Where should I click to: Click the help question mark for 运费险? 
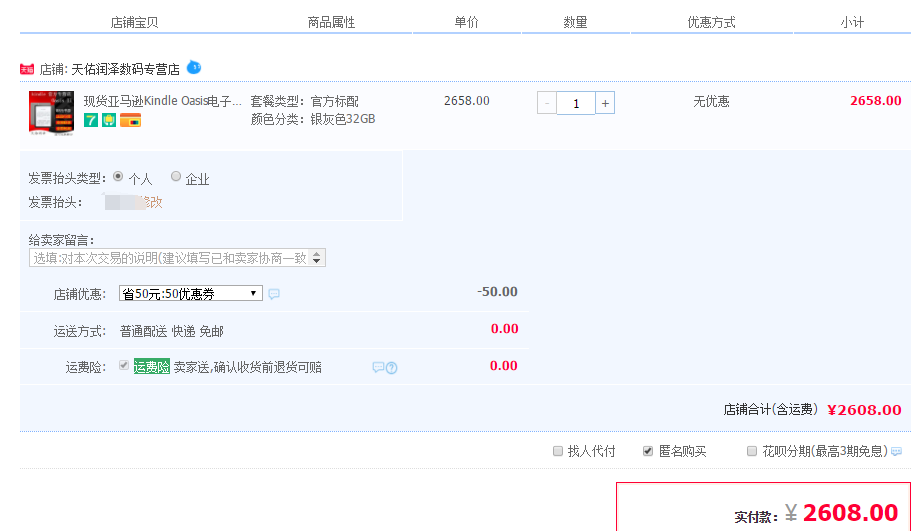point(391,368)
